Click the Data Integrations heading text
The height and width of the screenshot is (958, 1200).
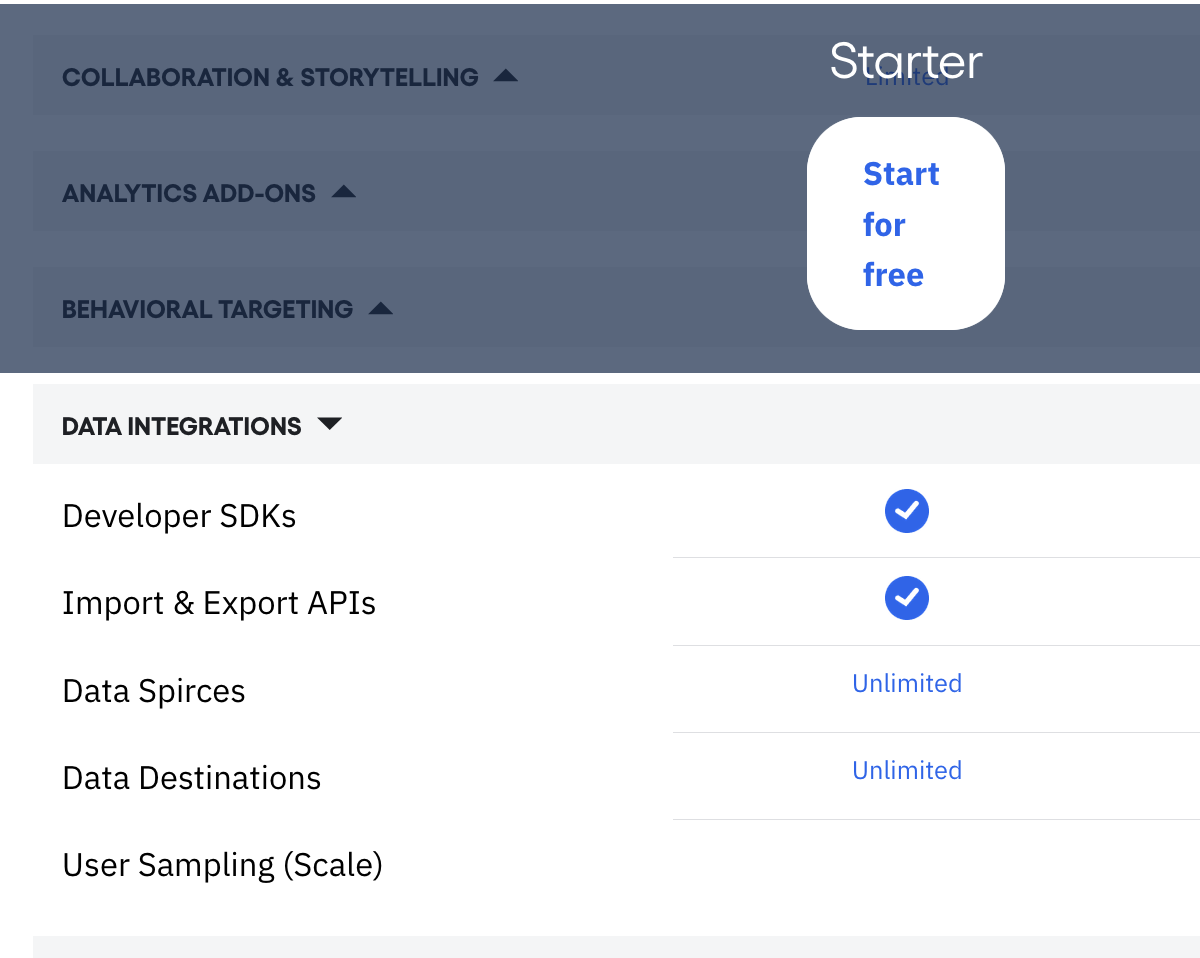point(181,427)
